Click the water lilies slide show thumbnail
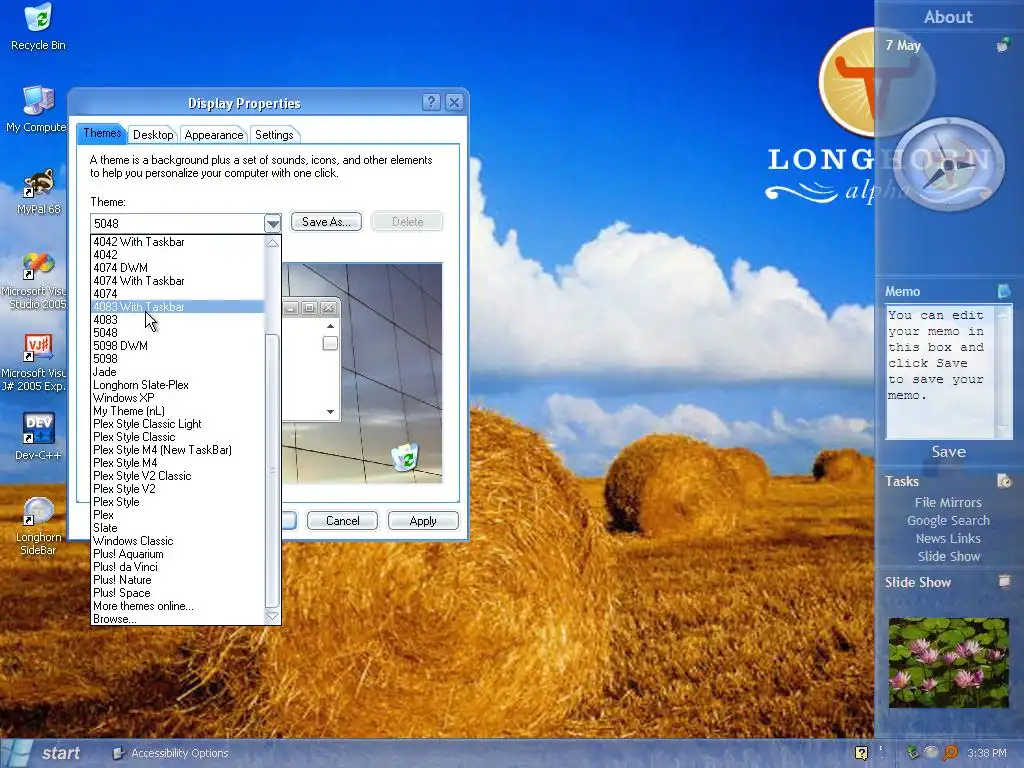This screenshot has width=1024, height=768. pos(948,663)
